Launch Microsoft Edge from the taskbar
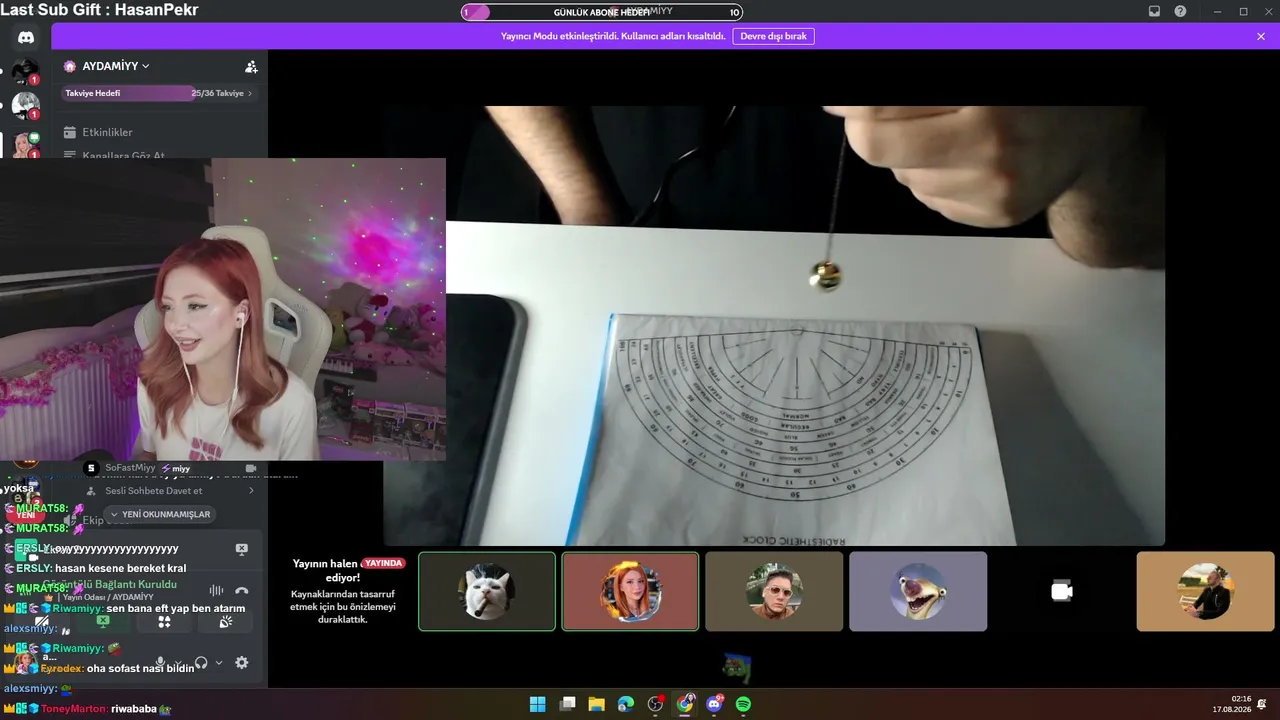1280x720 pixels. pos(626,704)
